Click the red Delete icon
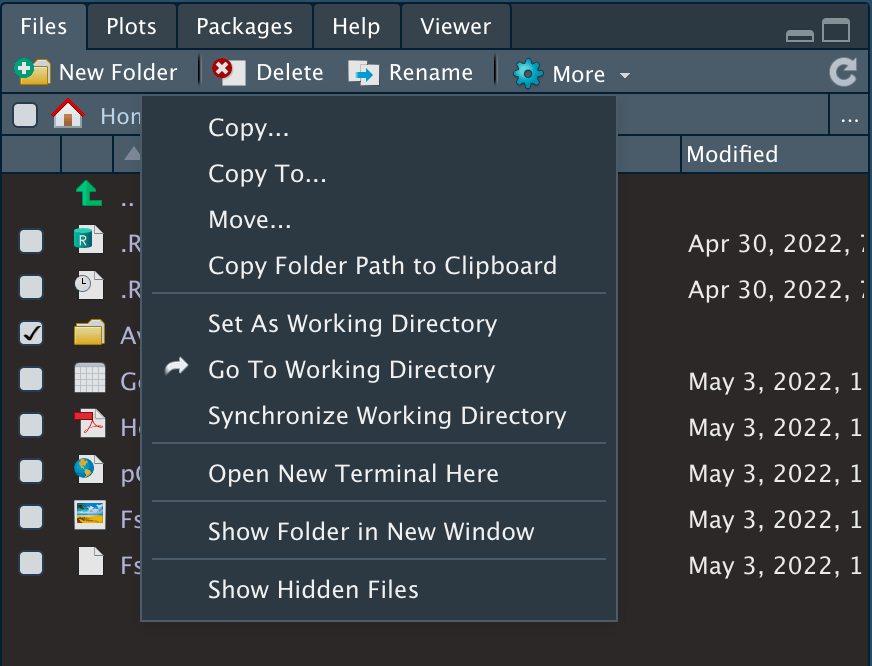This screenshot has height=666, width=872. (x=228, y=73)
